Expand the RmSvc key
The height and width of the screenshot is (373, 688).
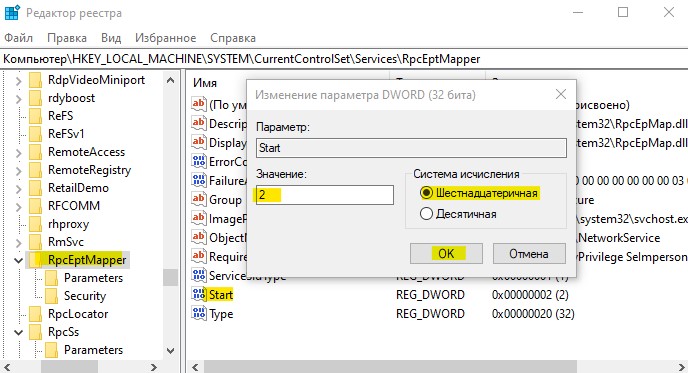click(x=18, y=243)
